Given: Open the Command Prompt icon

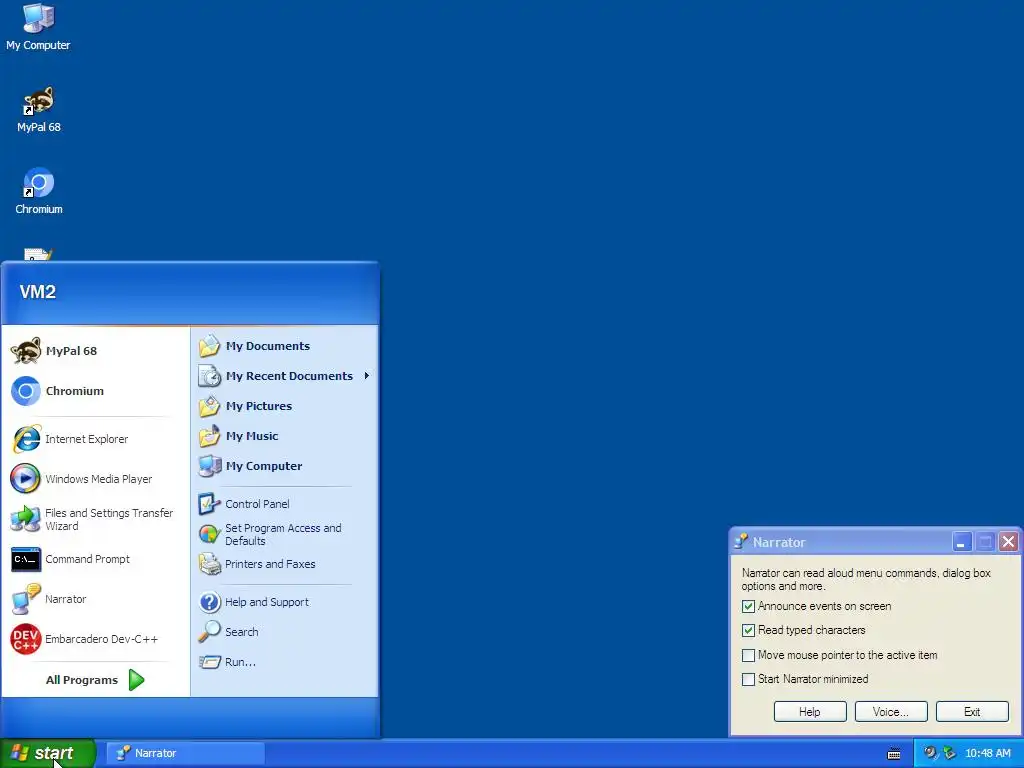Looking at the screenshot, I should (x=26, y=559).
